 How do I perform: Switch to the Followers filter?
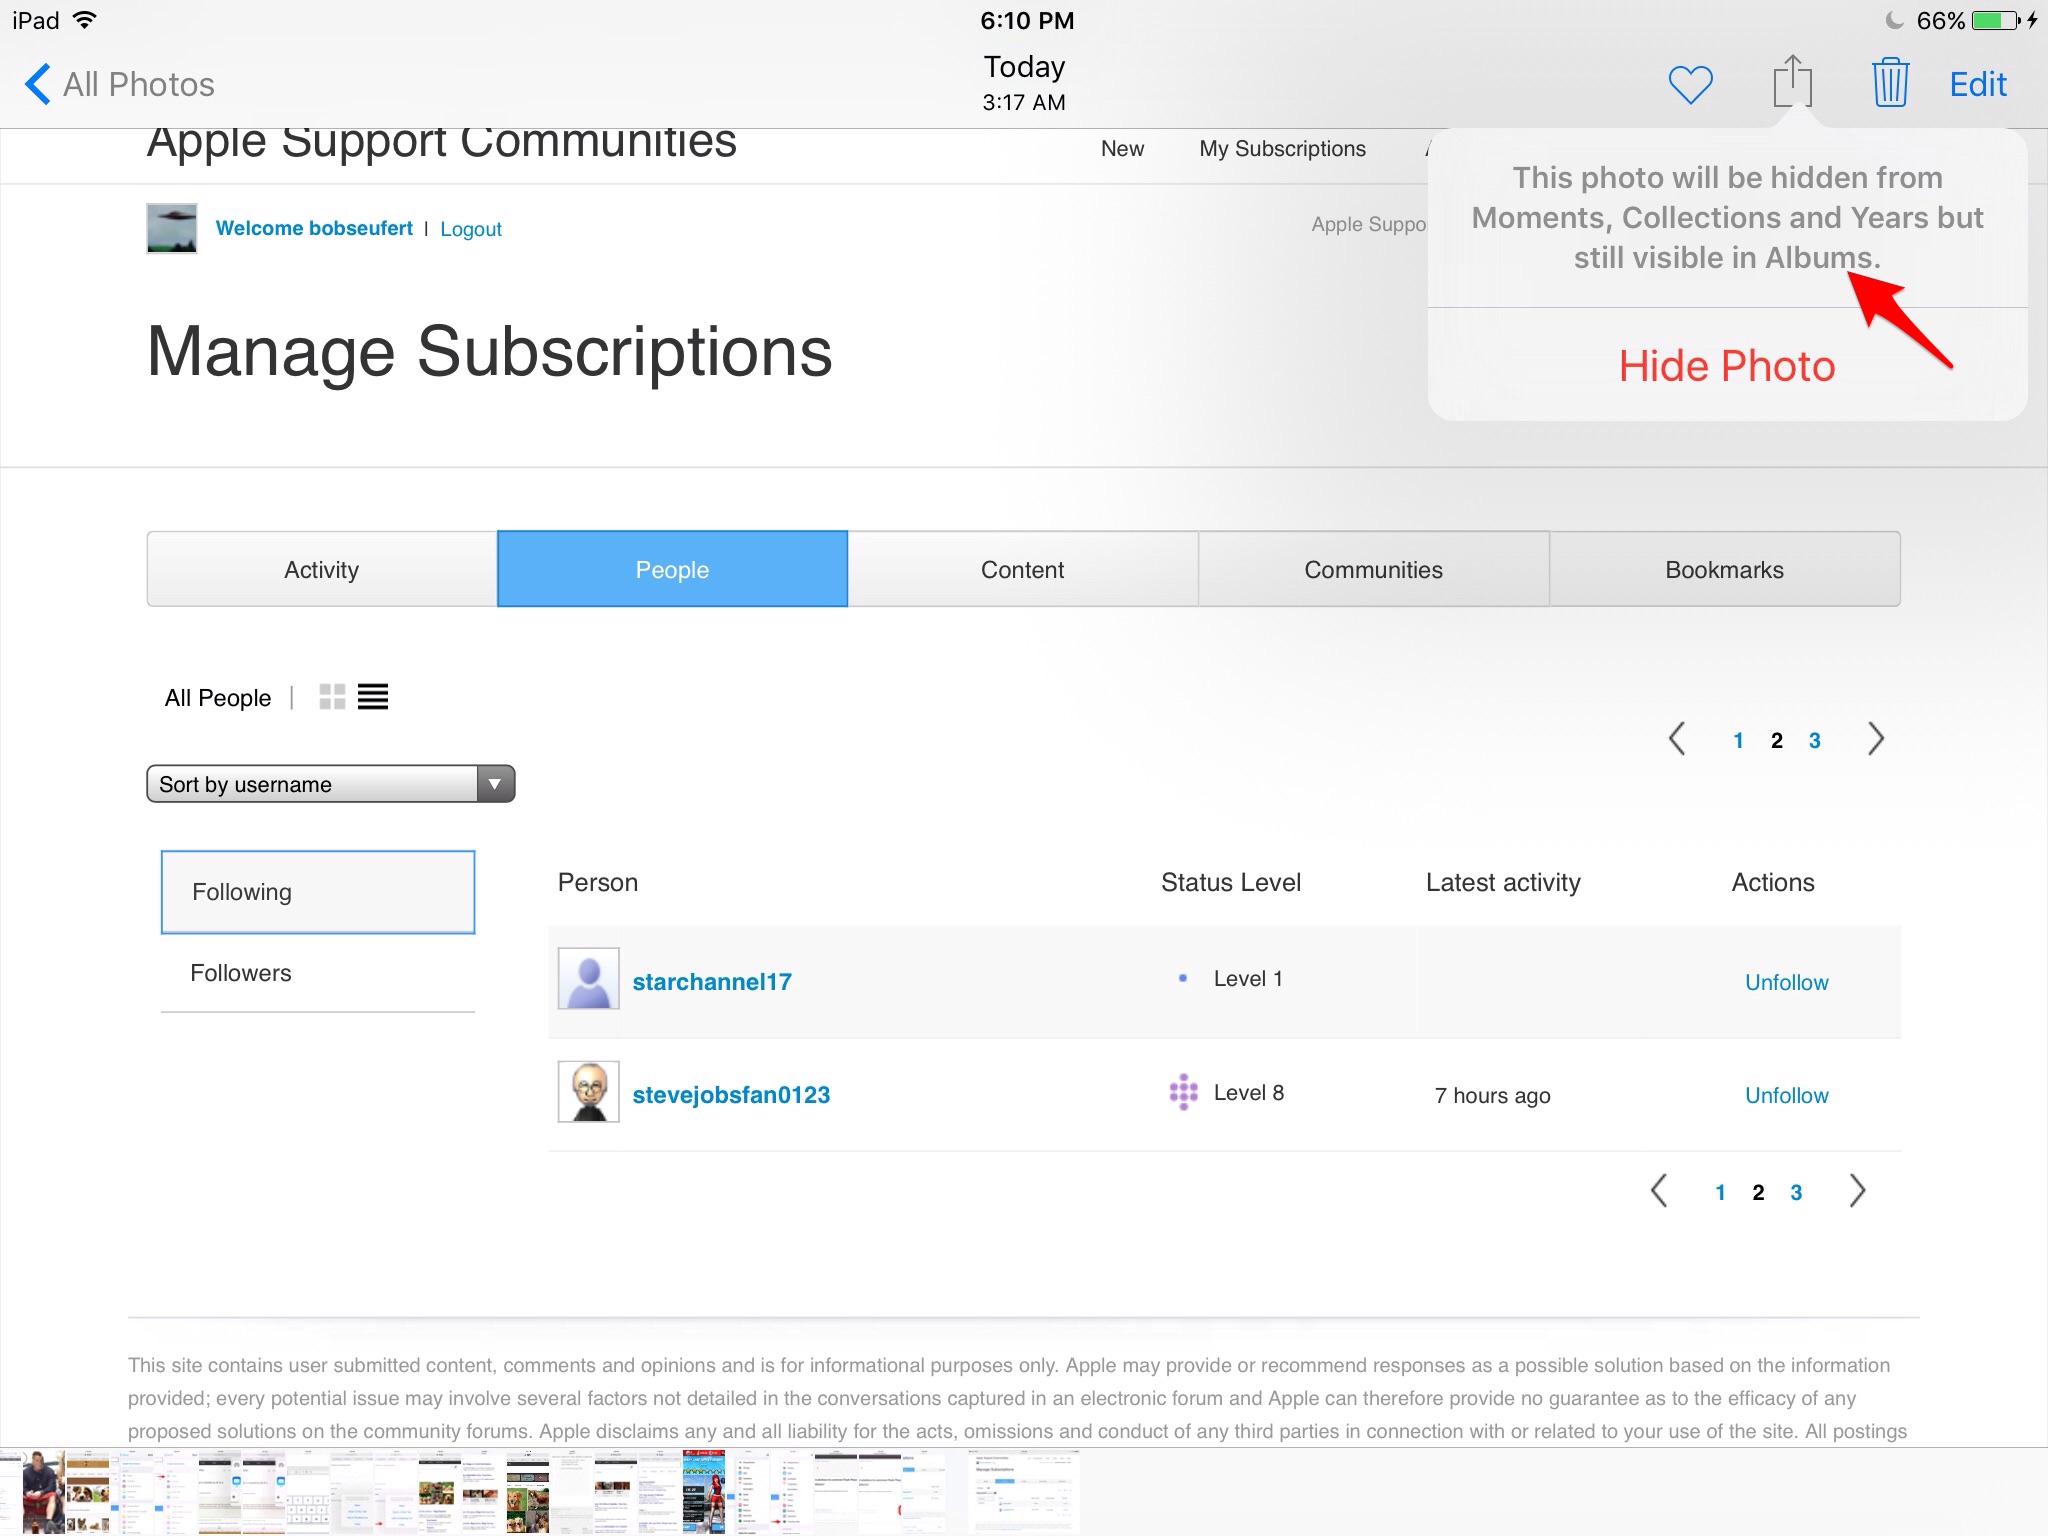[240, 972]
